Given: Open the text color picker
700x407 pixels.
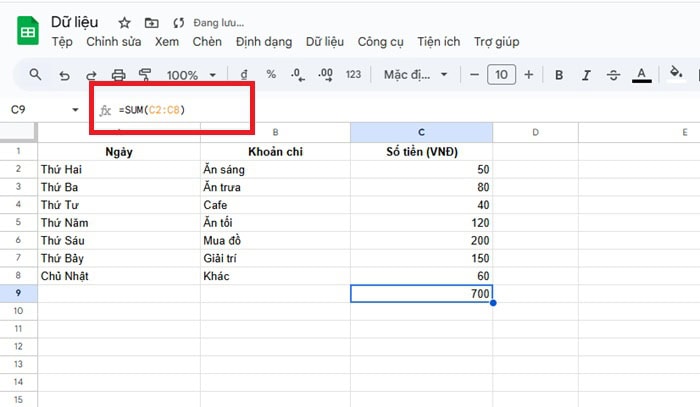Looking at the screenshot, I should tap(641, 75).
